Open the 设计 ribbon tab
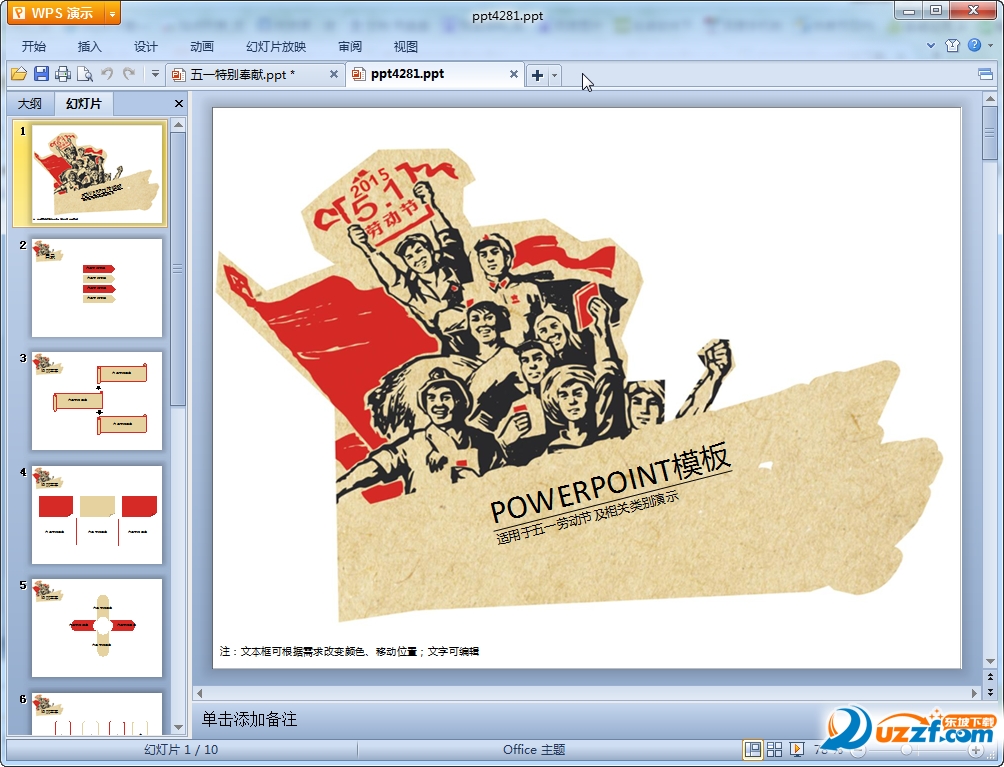This screenshot has height=767, width=1004. (145, 47)
